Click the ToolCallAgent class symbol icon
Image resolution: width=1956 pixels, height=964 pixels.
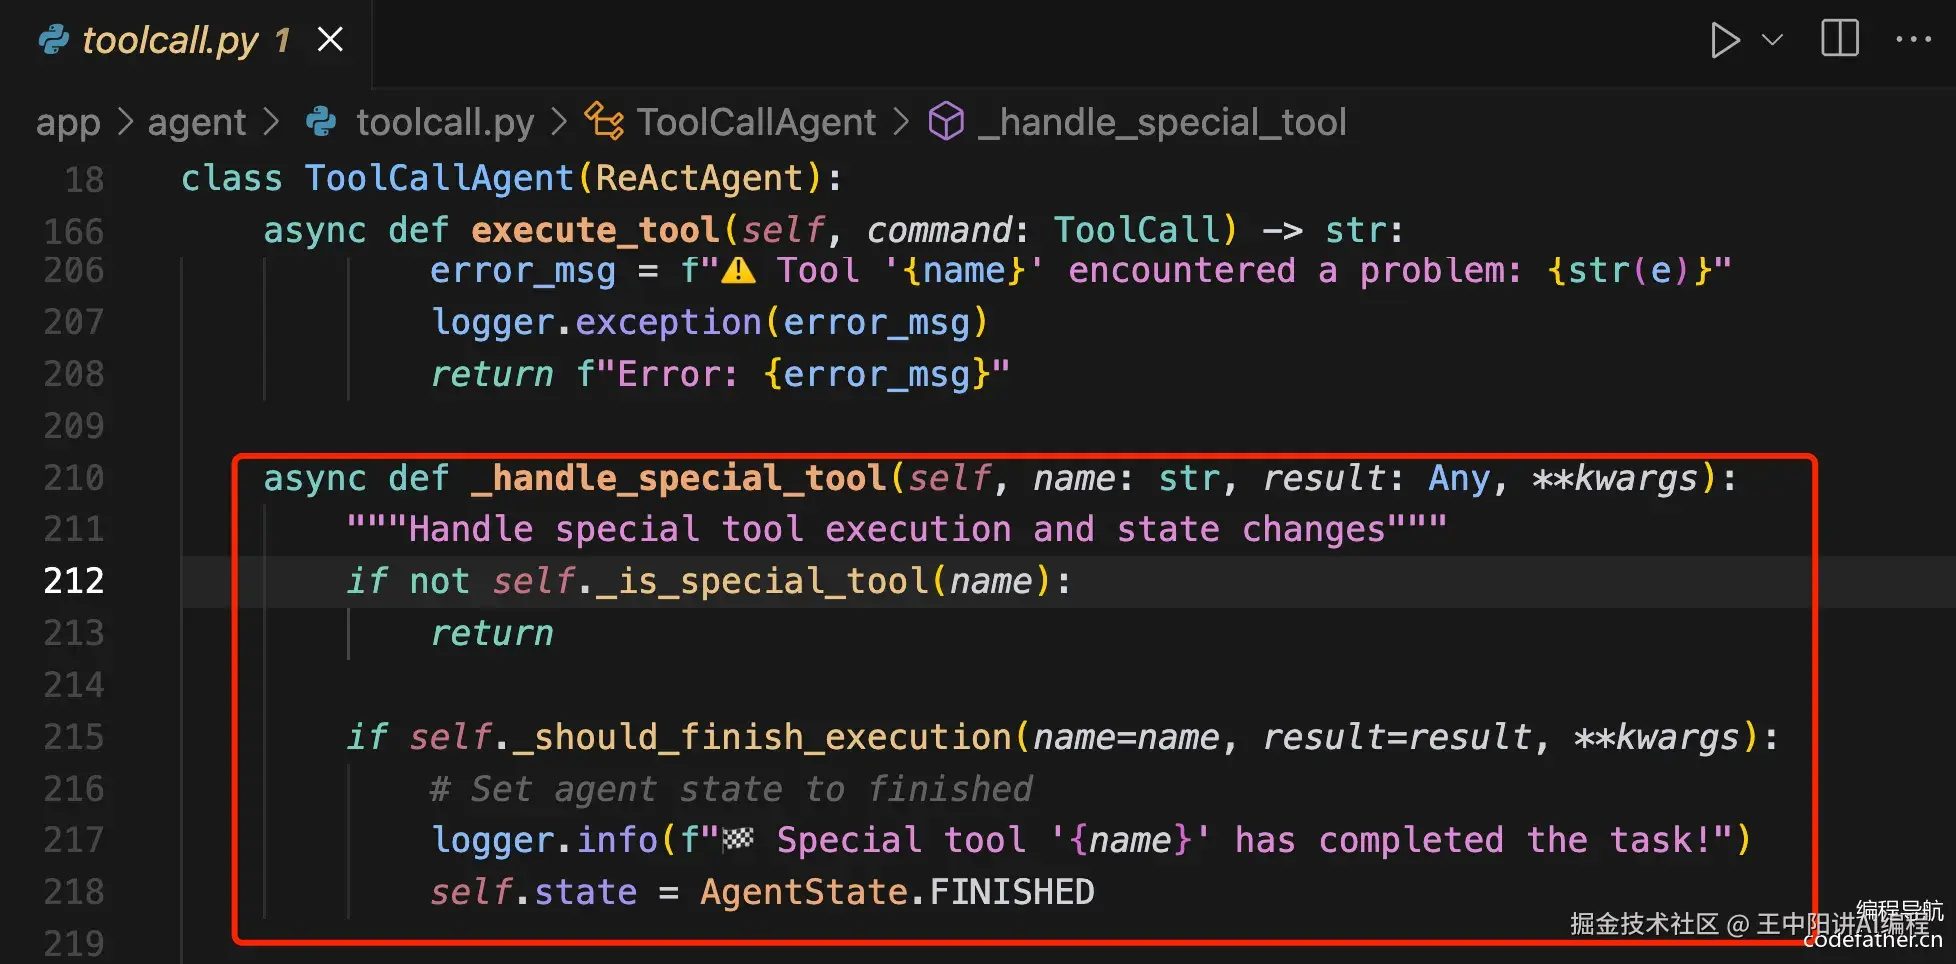tap(604, 122)
